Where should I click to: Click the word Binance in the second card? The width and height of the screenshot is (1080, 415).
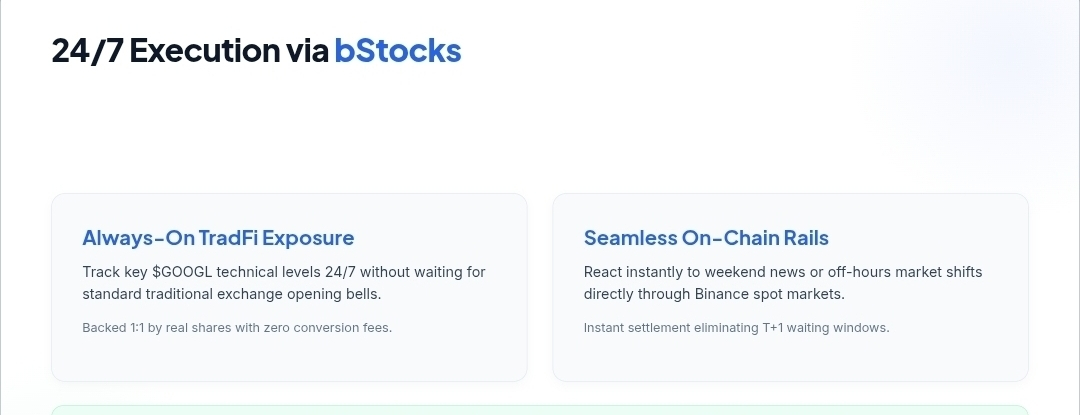tap(719, 294)
